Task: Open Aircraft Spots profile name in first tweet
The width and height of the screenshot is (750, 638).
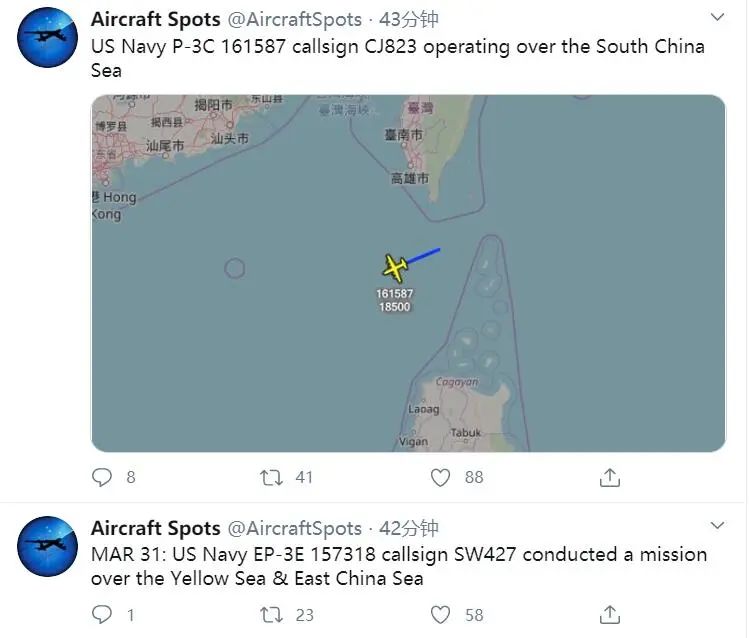Action: click(x=155, y=20)
